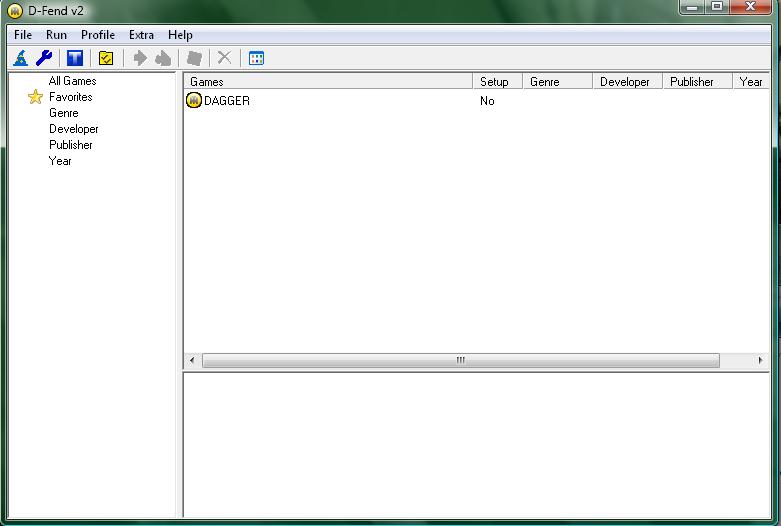Sort by the Games column header
This screenshot has width=781, height=526.
328,82
